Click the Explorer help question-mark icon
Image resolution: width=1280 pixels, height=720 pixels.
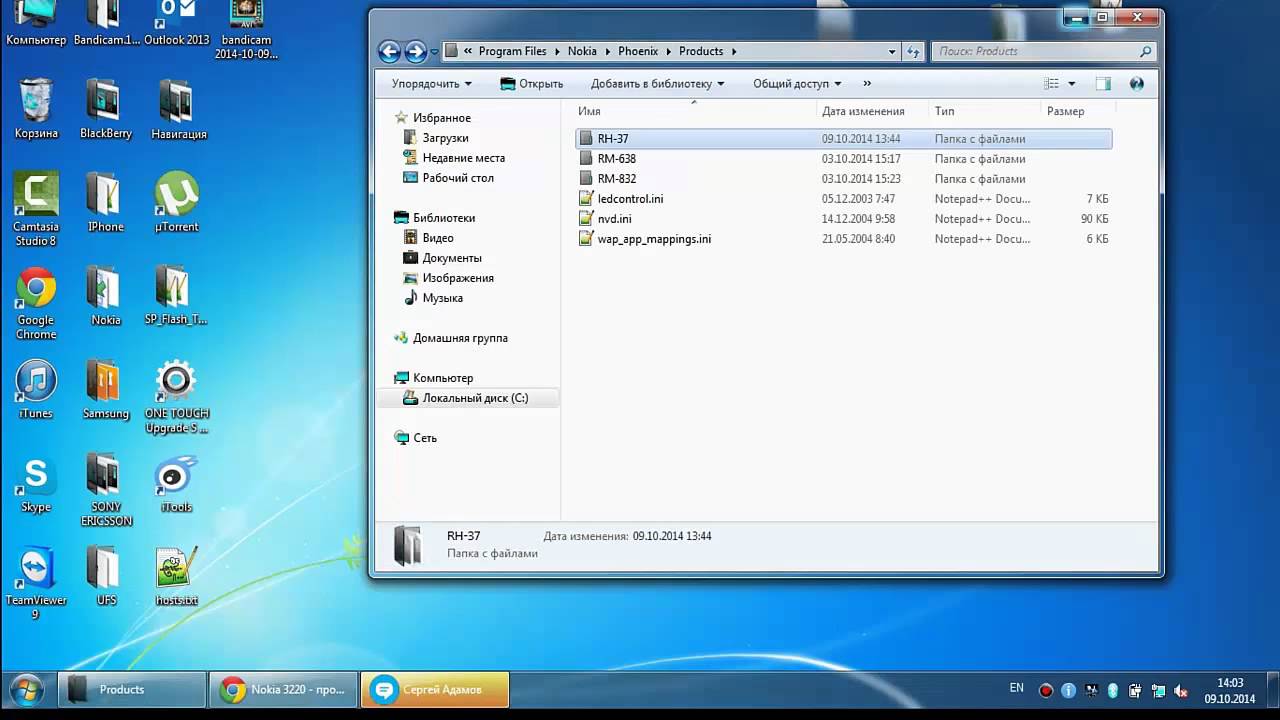(1136, 84)
